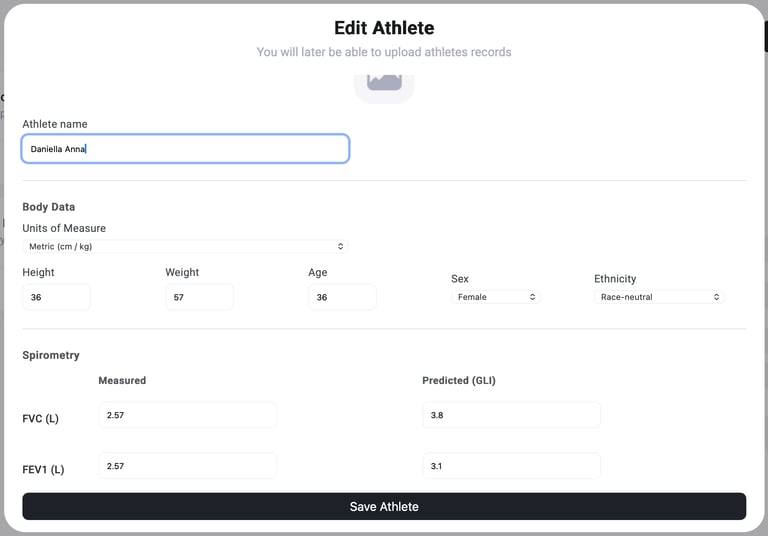Select the Weight input box
Viewport: 768px width, 536px height.
pos(199,297)
